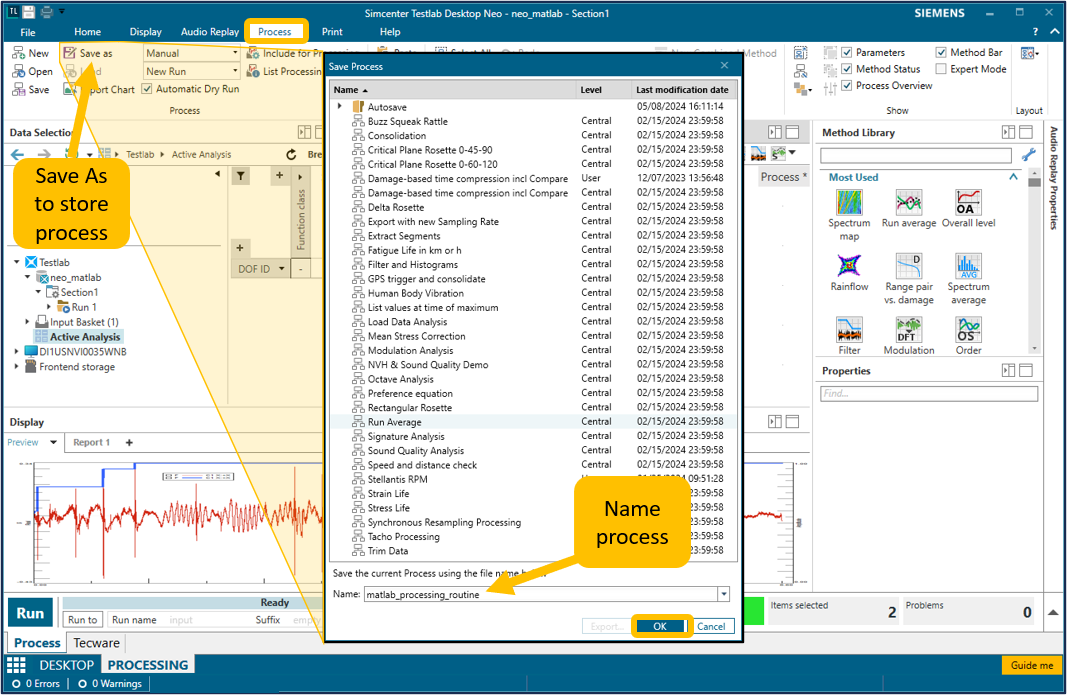Toggle the Method Bar checkbox

point(941,52)
